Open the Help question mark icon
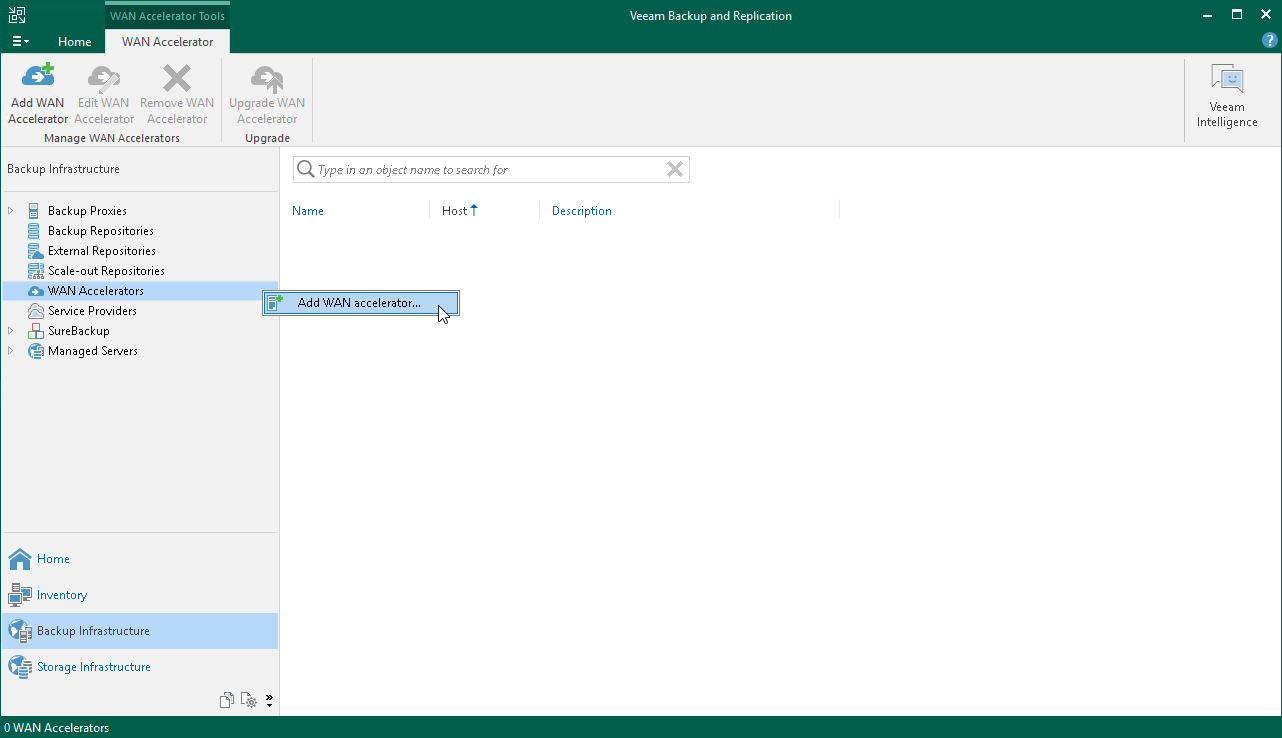Image resolution: width=1282 pixels, height=738 pixels. [1270, 41]
